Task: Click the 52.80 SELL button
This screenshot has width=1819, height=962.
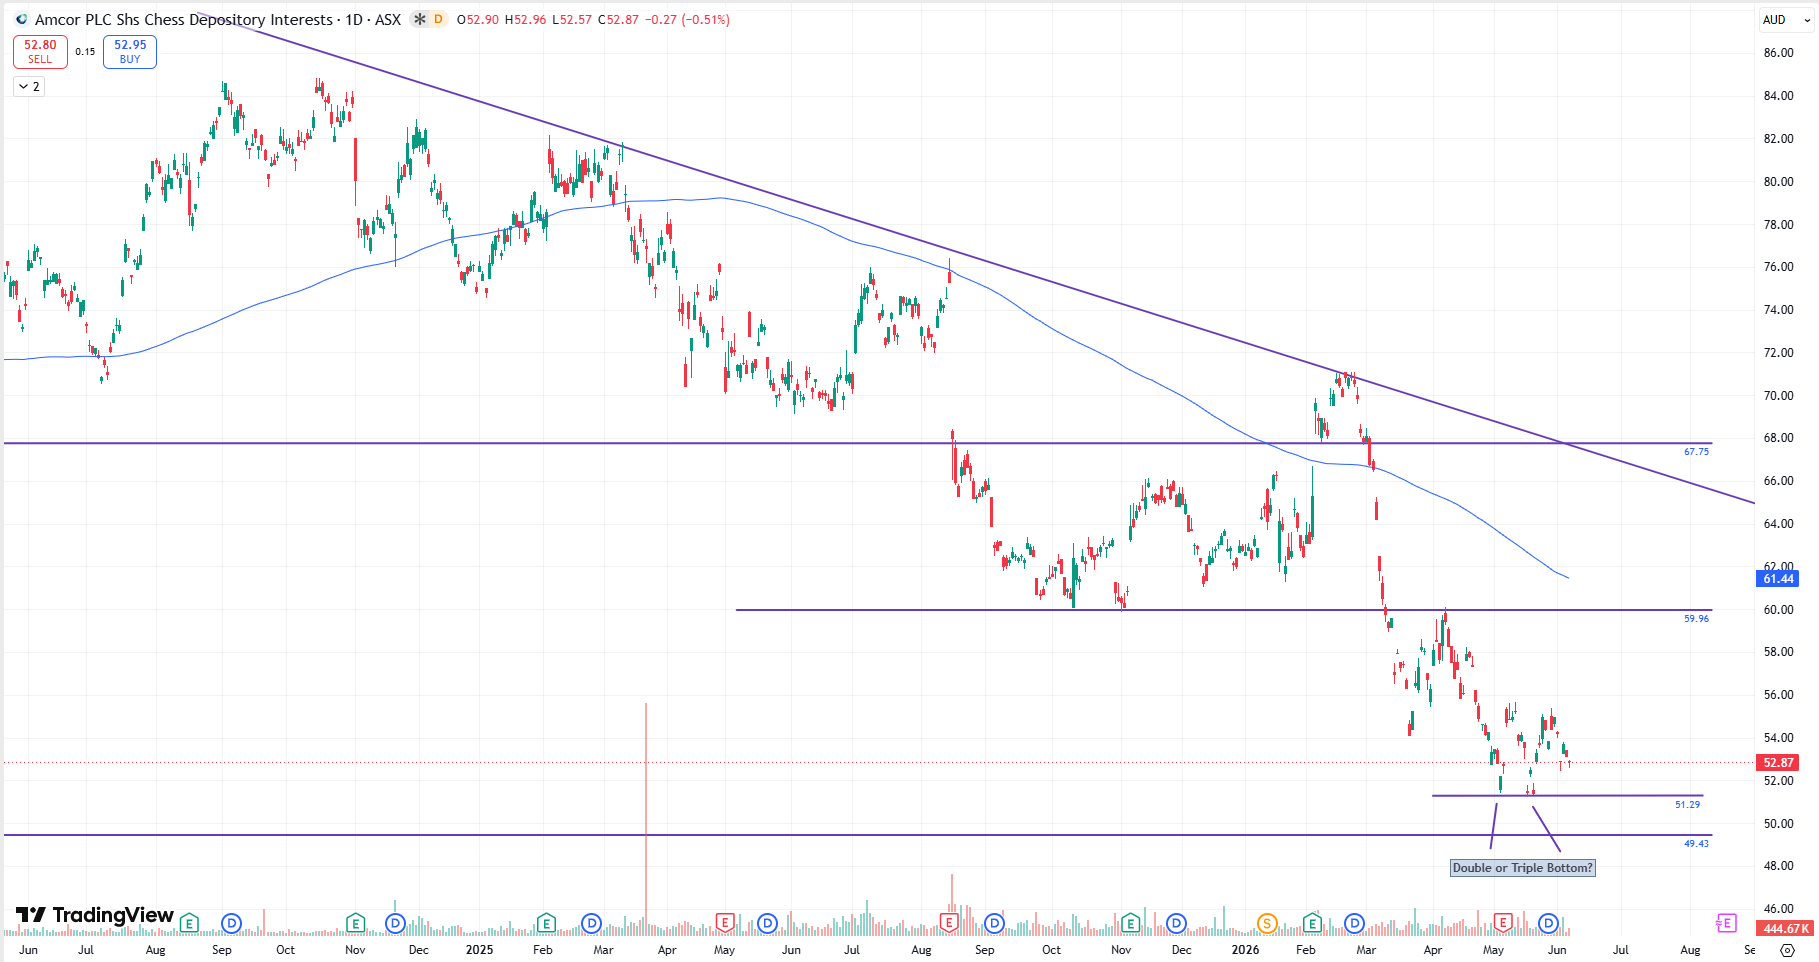Action: (x=40, y=52)
